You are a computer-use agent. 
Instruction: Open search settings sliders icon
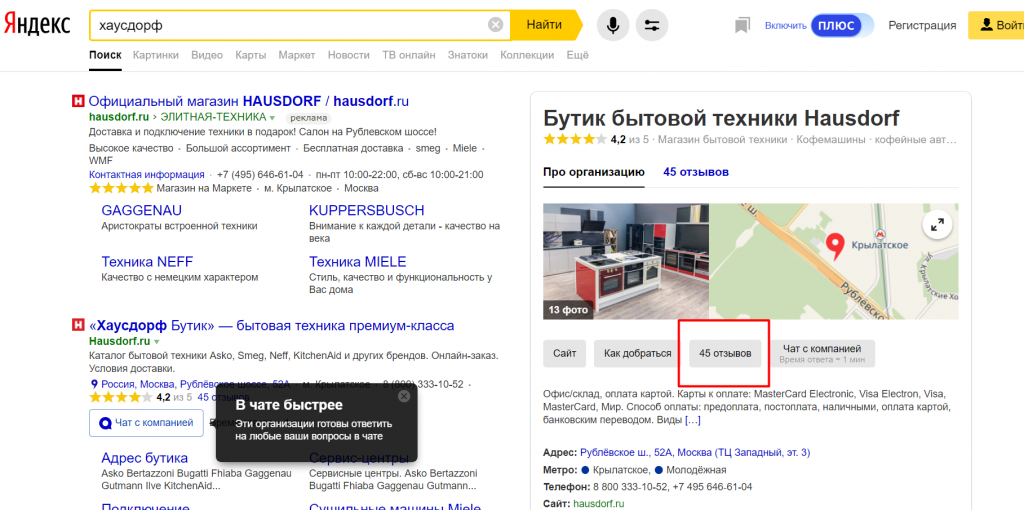coord(652,25)
